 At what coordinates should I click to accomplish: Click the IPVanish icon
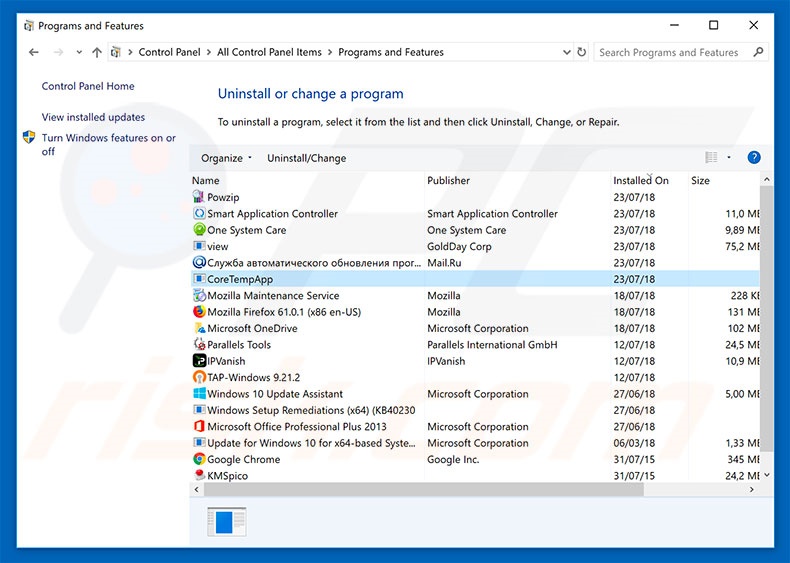coord(199,361)
